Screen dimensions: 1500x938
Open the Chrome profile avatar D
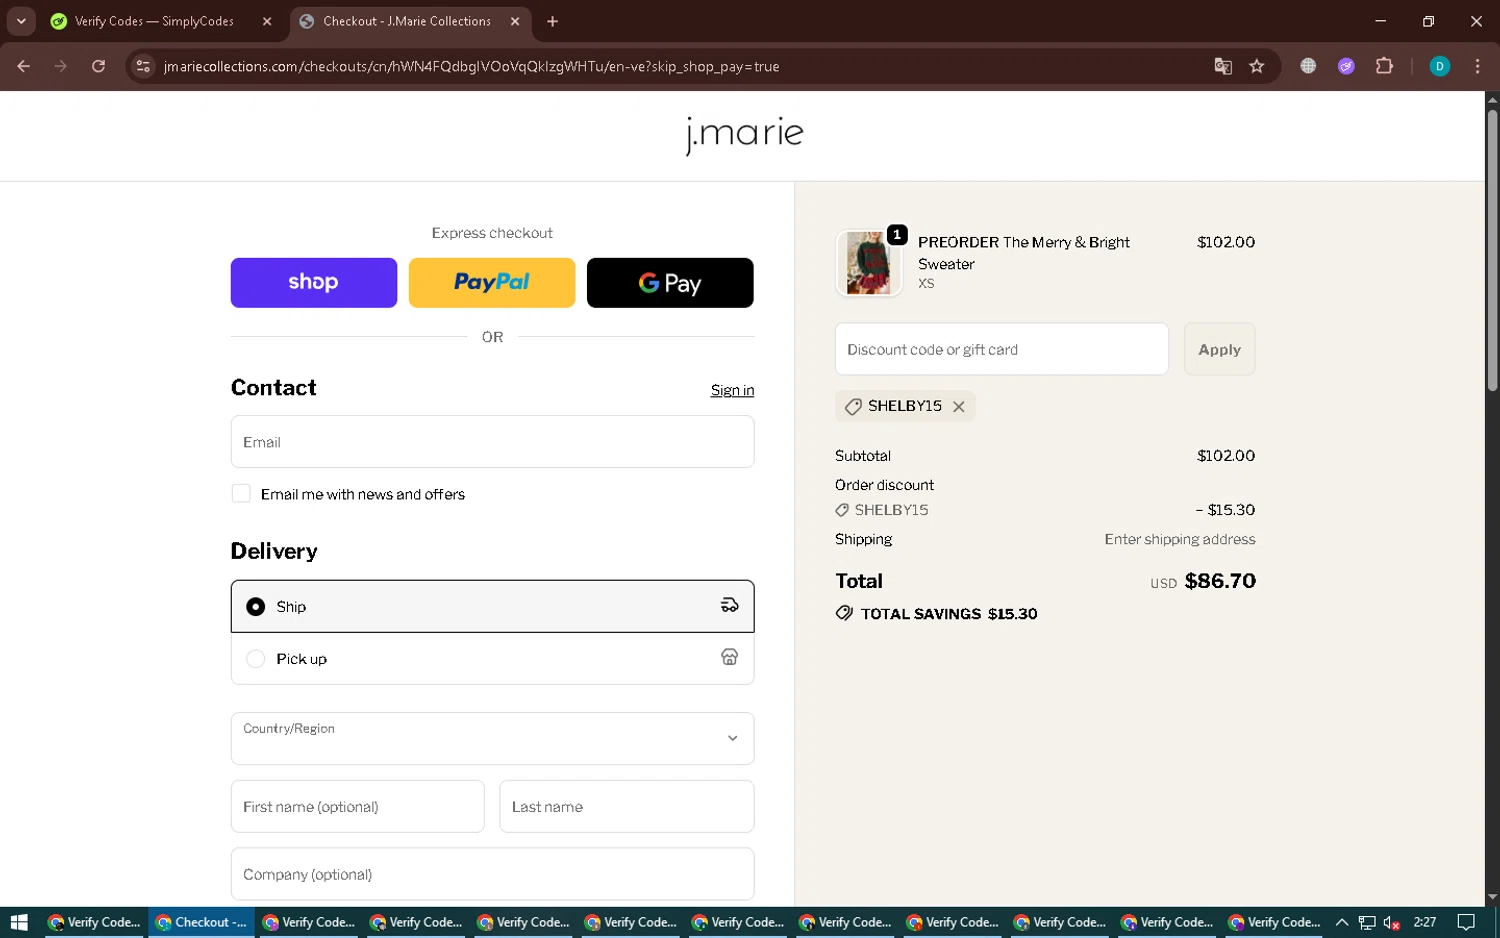pyautogui.click(x=1439, y=66)
